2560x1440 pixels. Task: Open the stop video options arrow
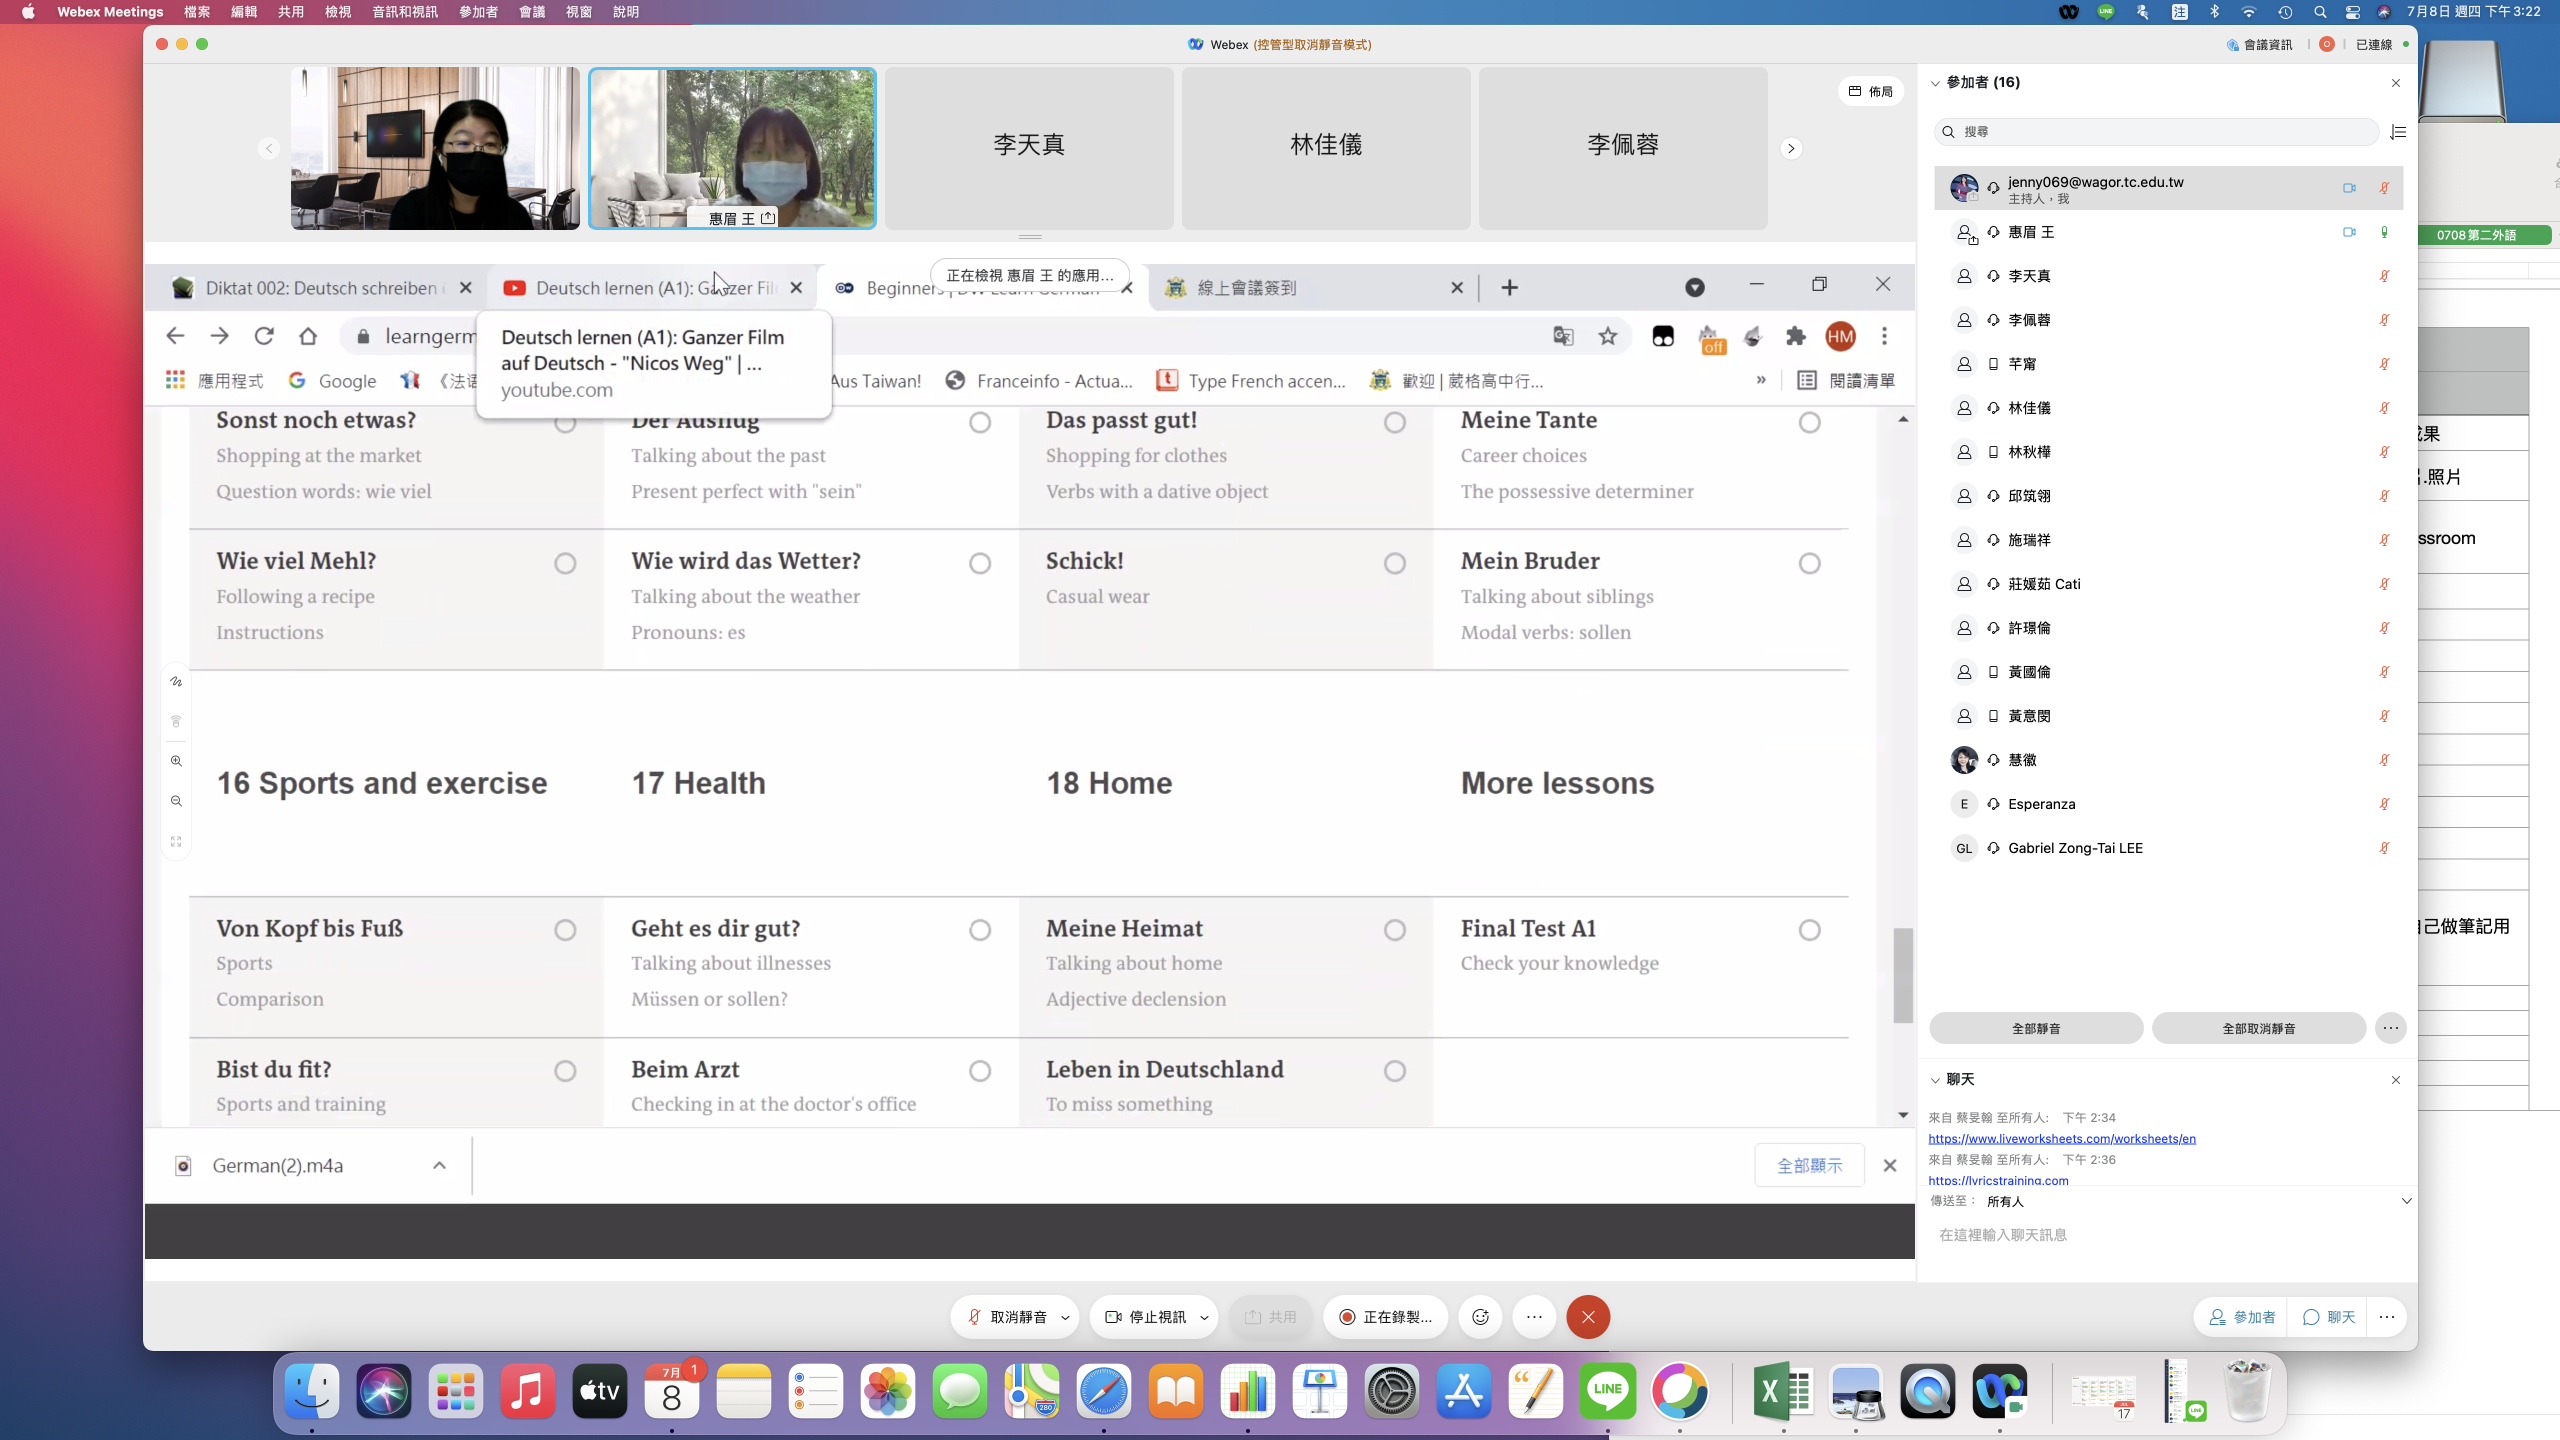(1204, 1317)
